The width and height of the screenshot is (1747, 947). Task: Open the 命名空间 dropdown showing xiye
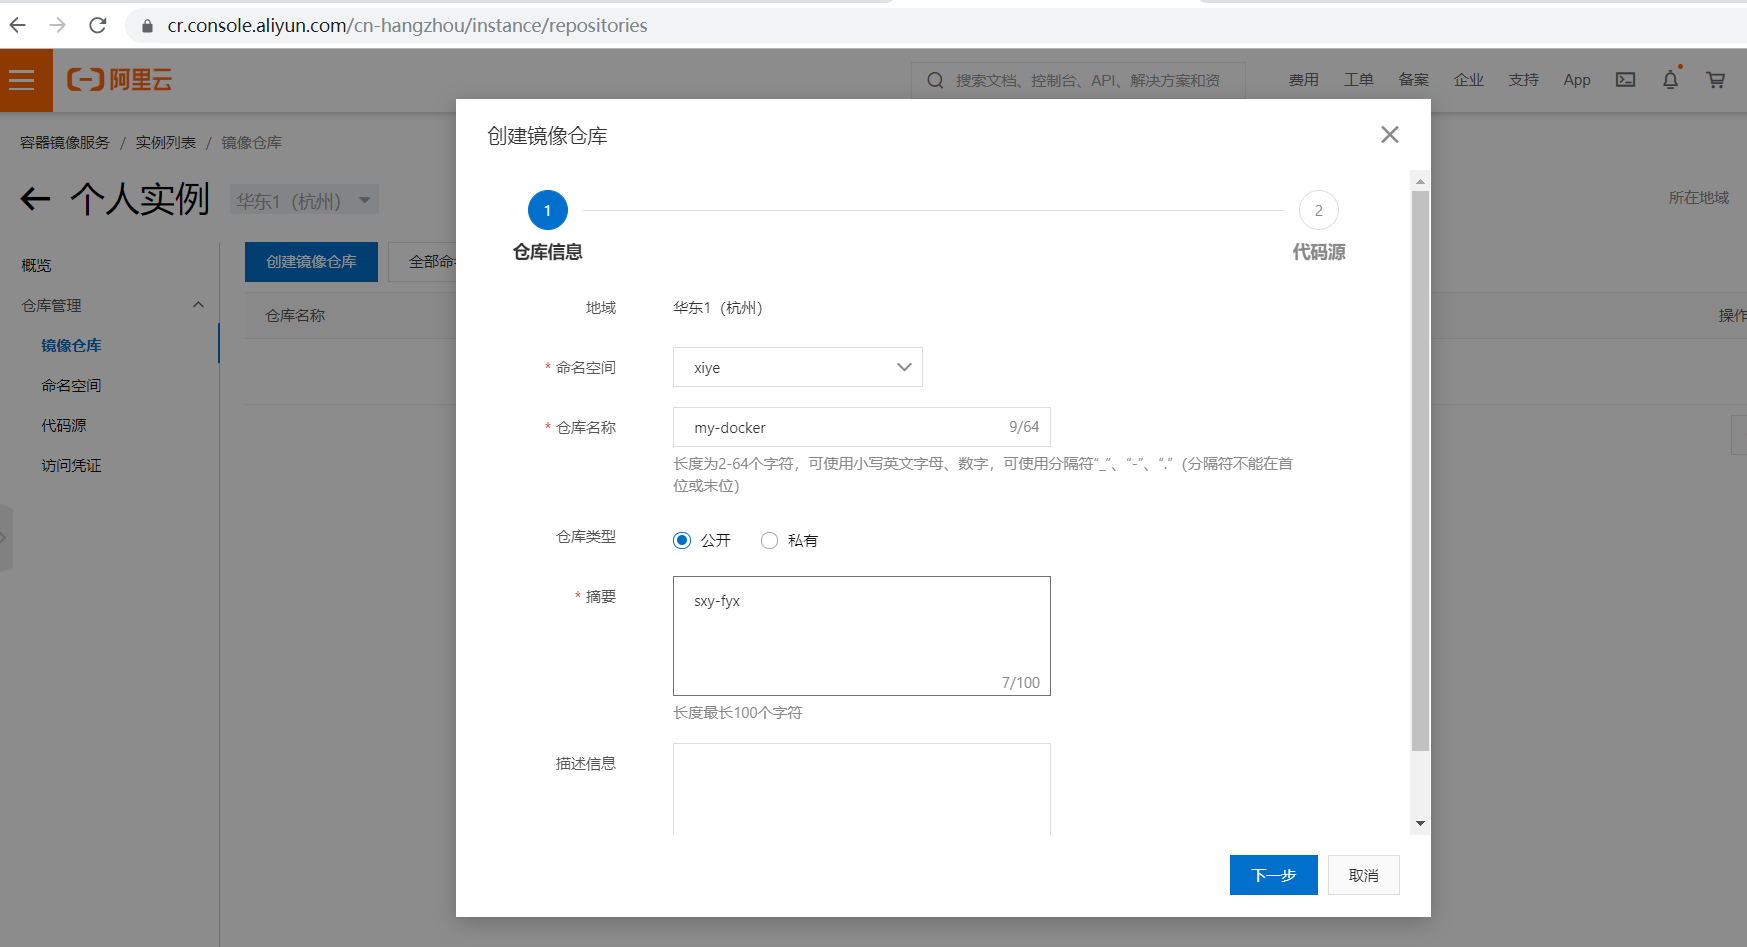coord(797,368)
